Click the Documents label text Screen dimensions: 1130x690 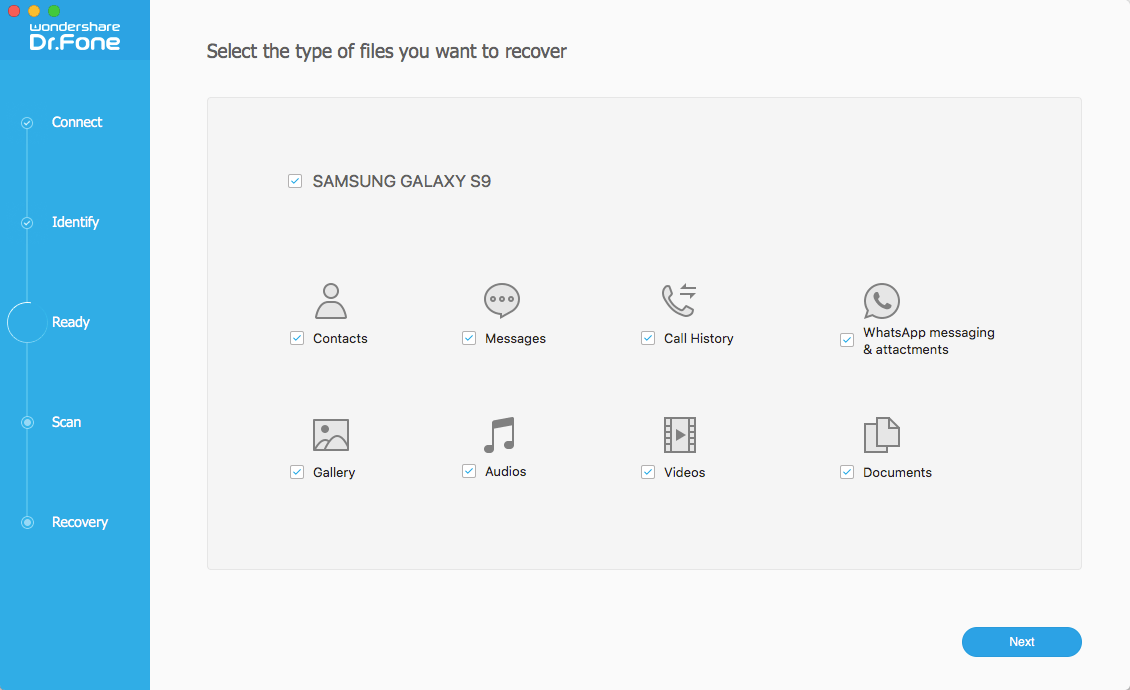click(x=897, y=472)
